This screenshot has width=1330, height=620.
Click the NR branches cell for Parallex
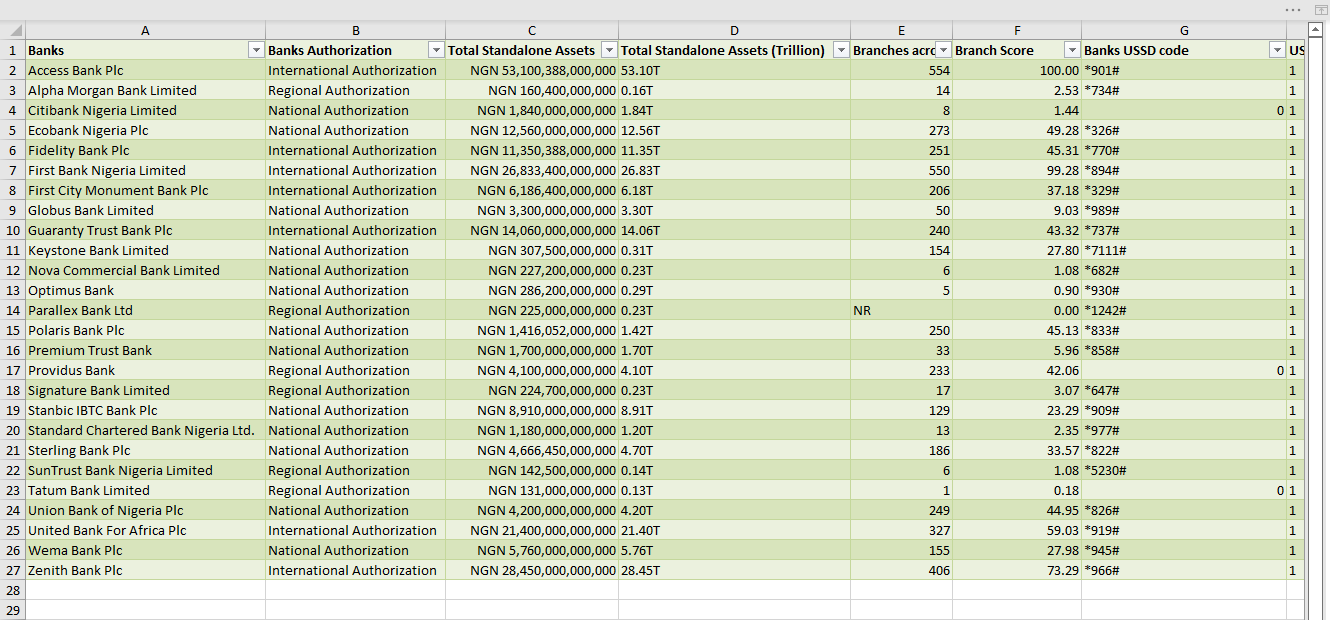pyautogui.click(x=901, y=310)
